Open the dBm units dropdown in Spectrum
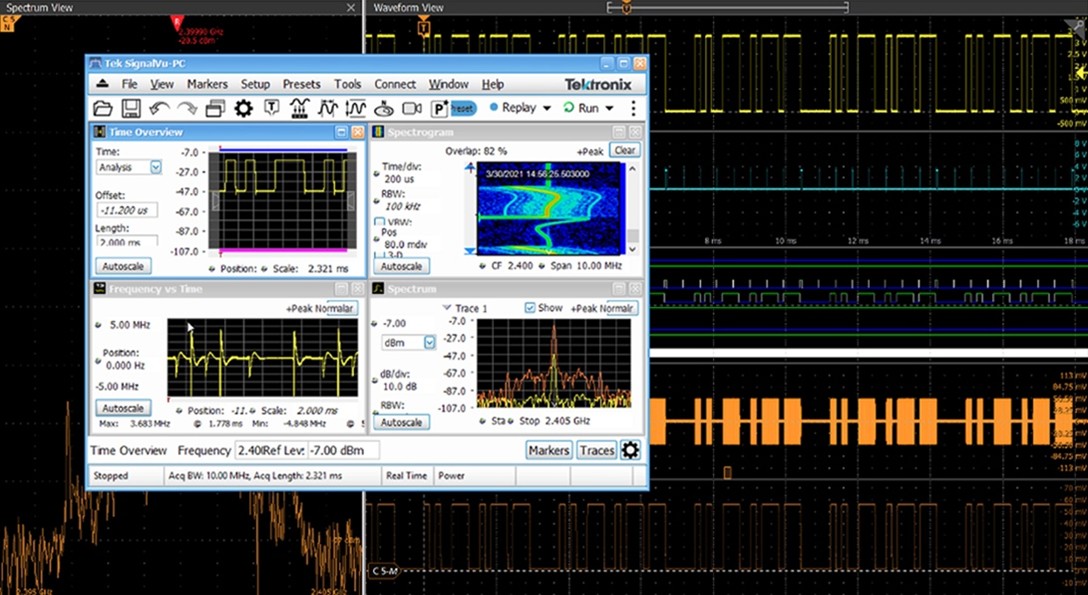The height and width of the screenshot is (595, 1088). [x=430, y=342]
